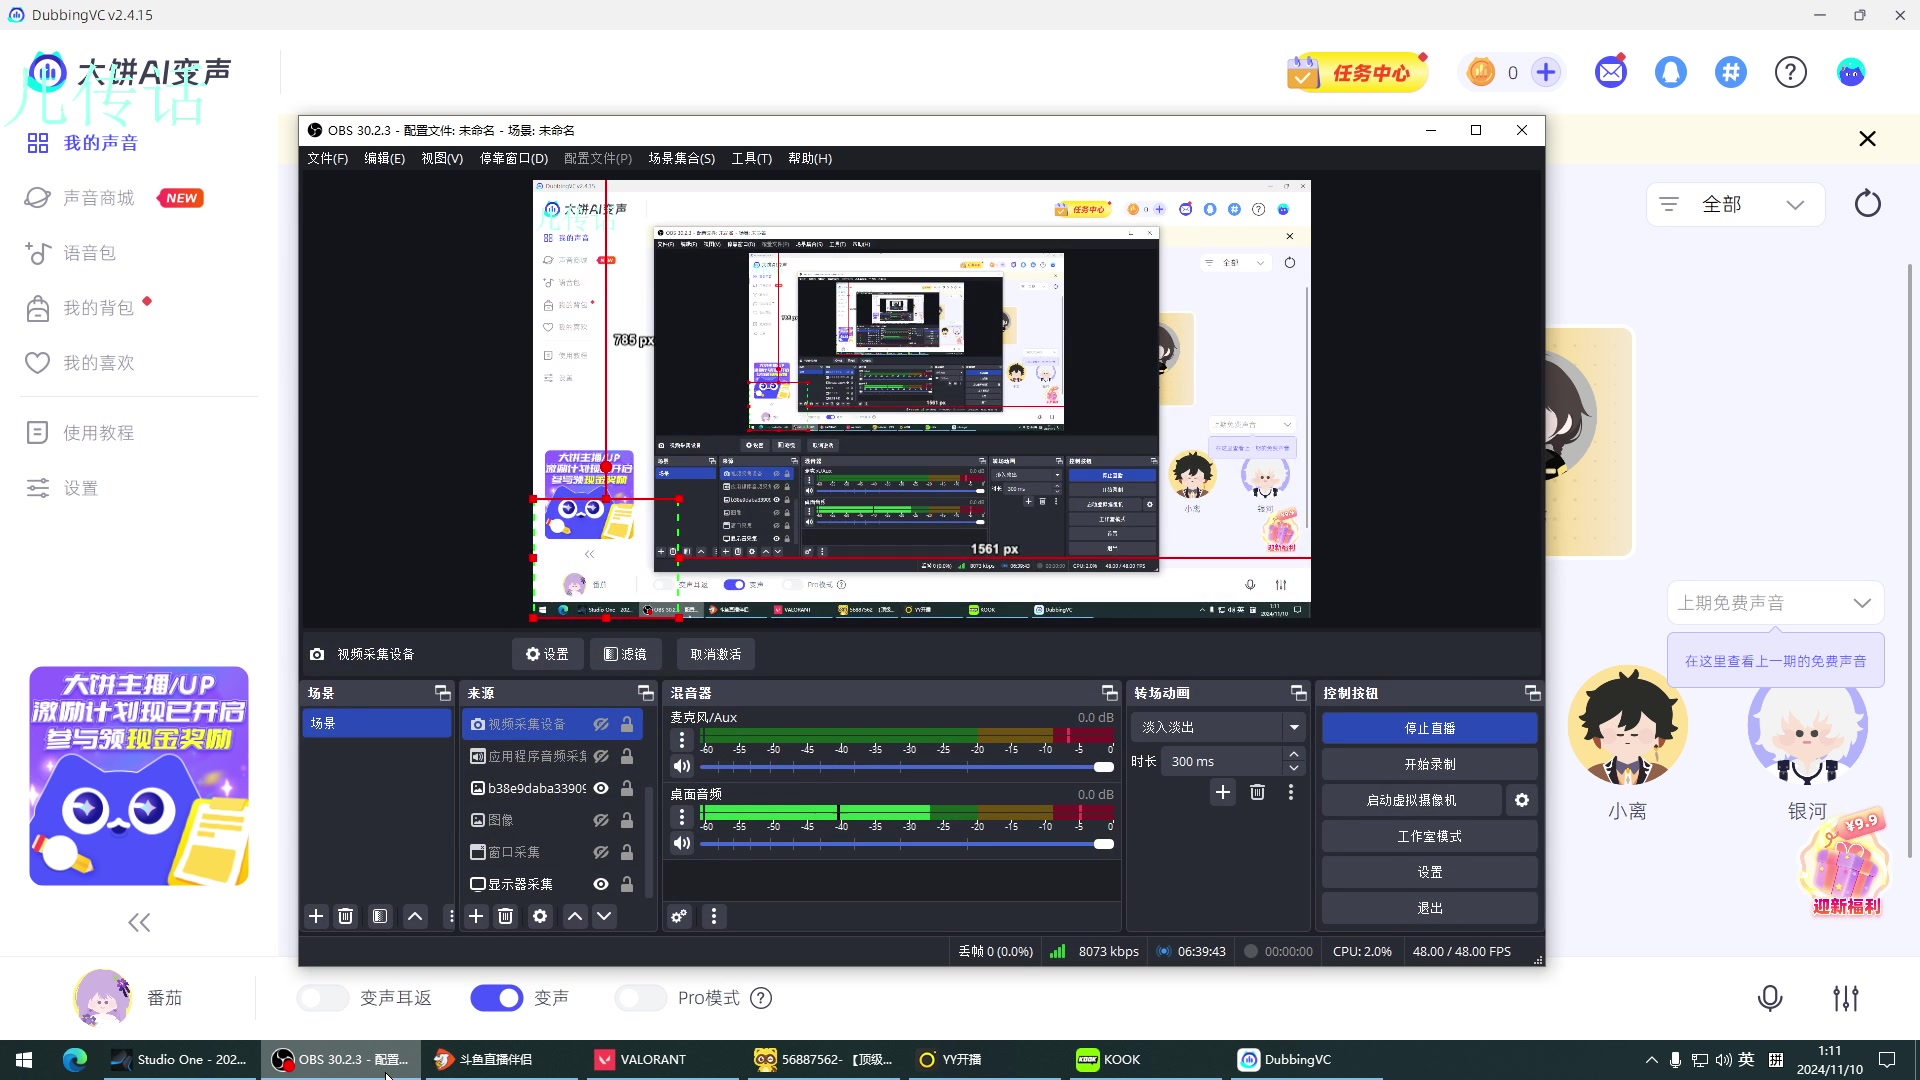Add a new source with plus in sources panel
The width and height of the screenshot is (1920, 1080).
tap(476, 916)
